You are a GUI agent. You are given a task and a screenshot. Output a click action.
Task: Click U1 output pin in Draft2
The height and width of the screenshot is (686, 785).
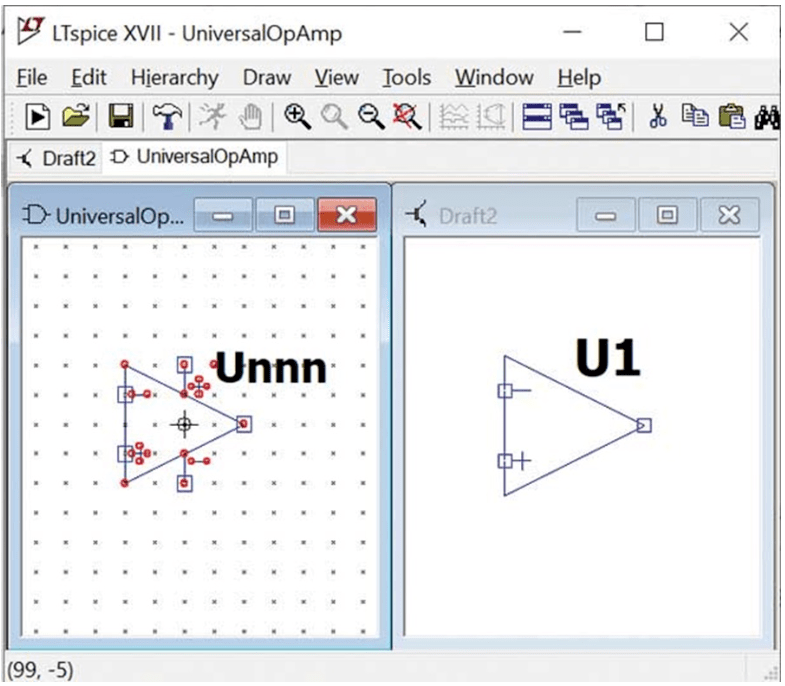(x=644, y=426)
